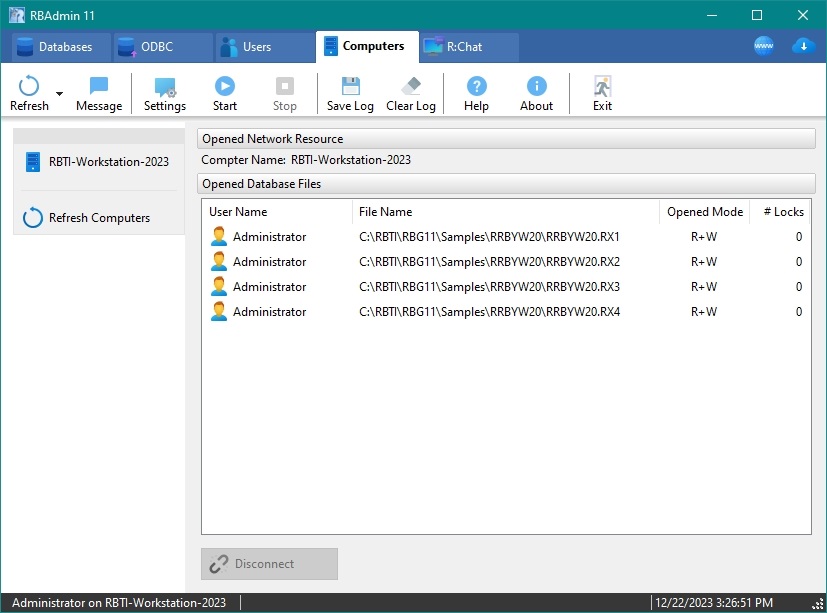Open Settings from the toolbar
The image size is (827, 613).
(165, 93)
